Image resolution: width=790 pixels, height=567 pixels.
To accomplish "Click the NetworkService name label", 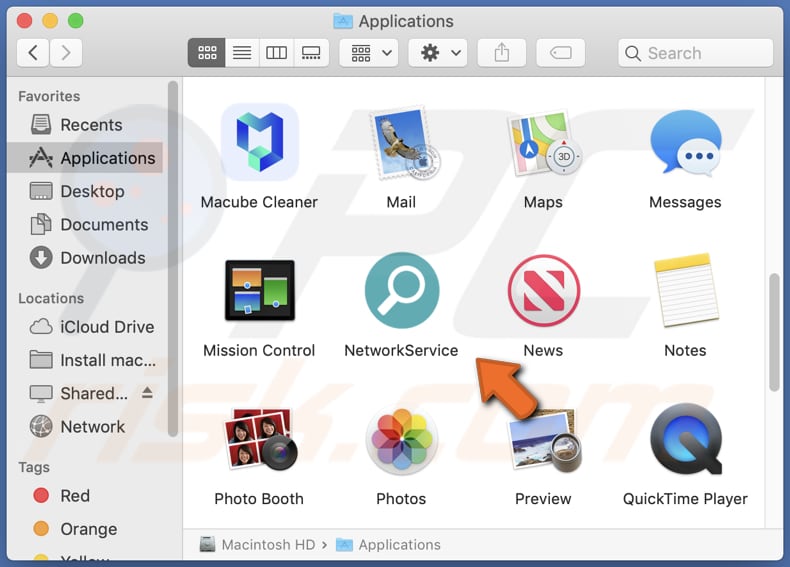I will coord(402,350).
